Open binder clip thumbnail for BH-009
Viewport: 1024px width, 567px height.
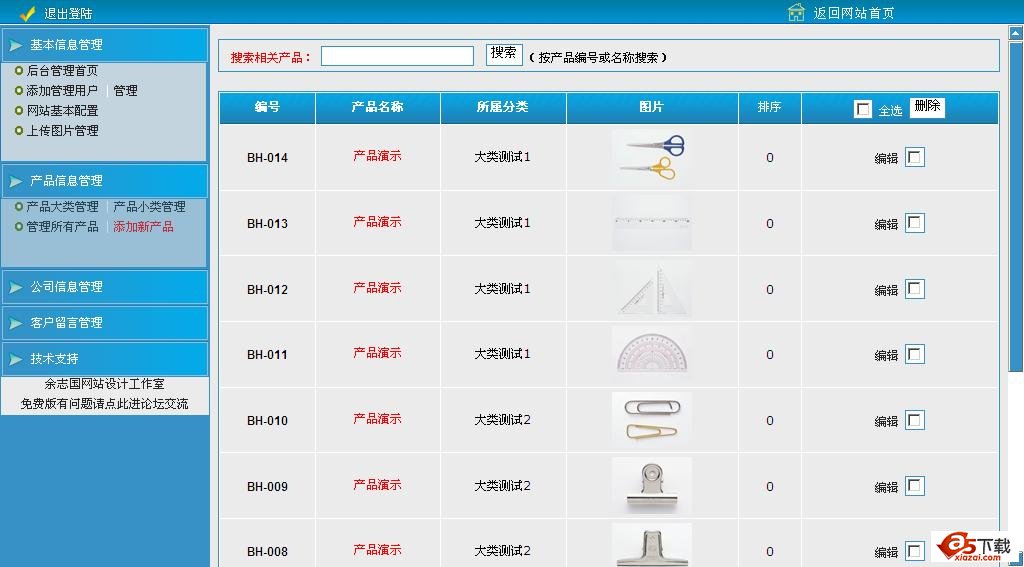click(652, 485)
